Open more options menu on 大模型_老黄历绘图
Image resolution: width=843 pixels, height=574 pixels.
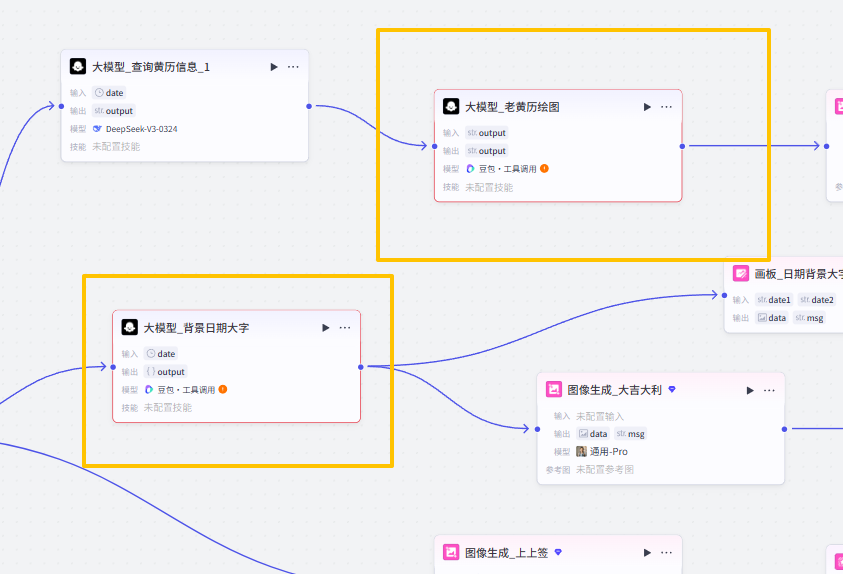pos(666,107)
